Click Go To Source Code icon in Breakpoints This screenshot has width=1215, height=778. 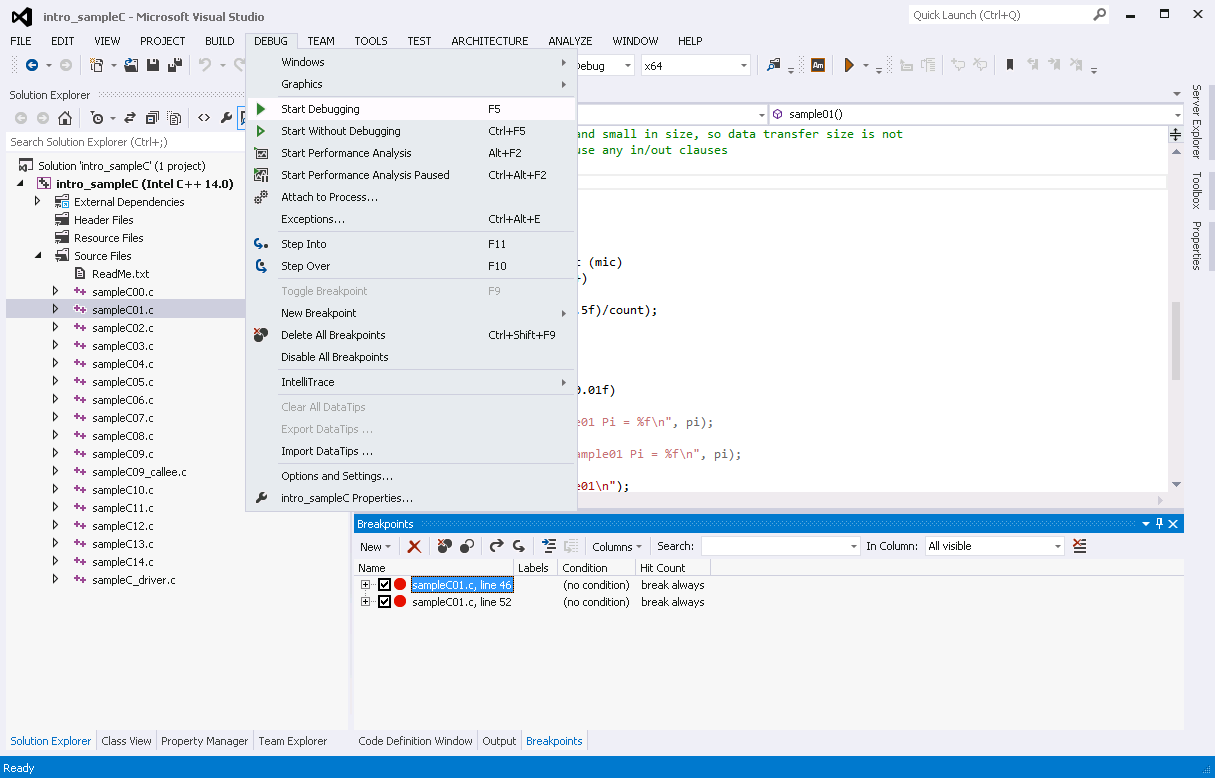549,546
